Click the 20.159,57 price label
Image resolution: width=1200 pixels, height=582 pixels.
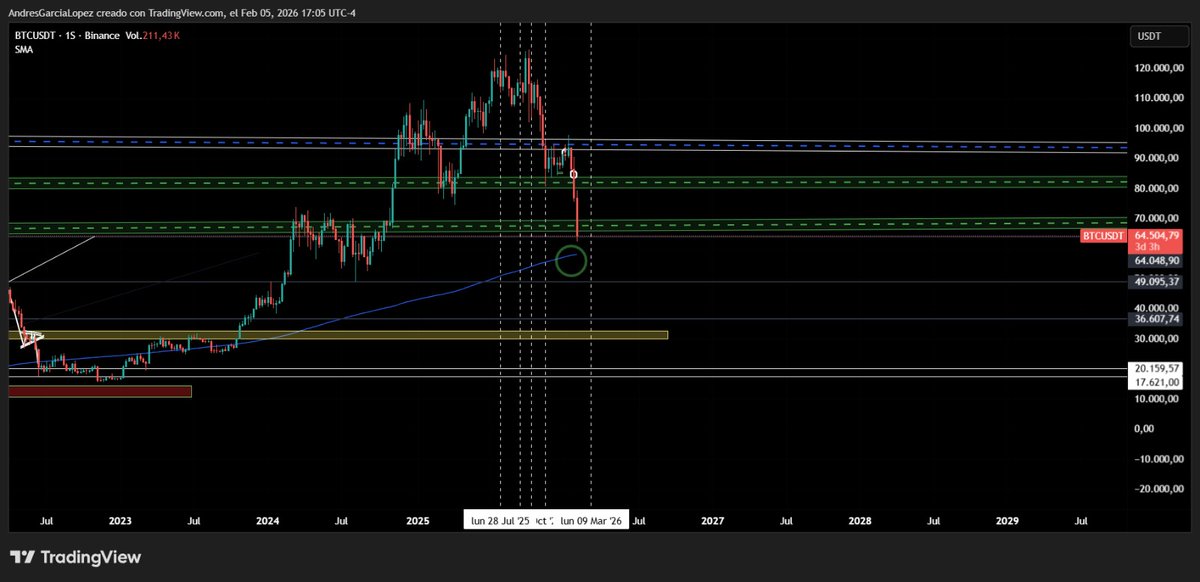click(x=1158, y=368)
